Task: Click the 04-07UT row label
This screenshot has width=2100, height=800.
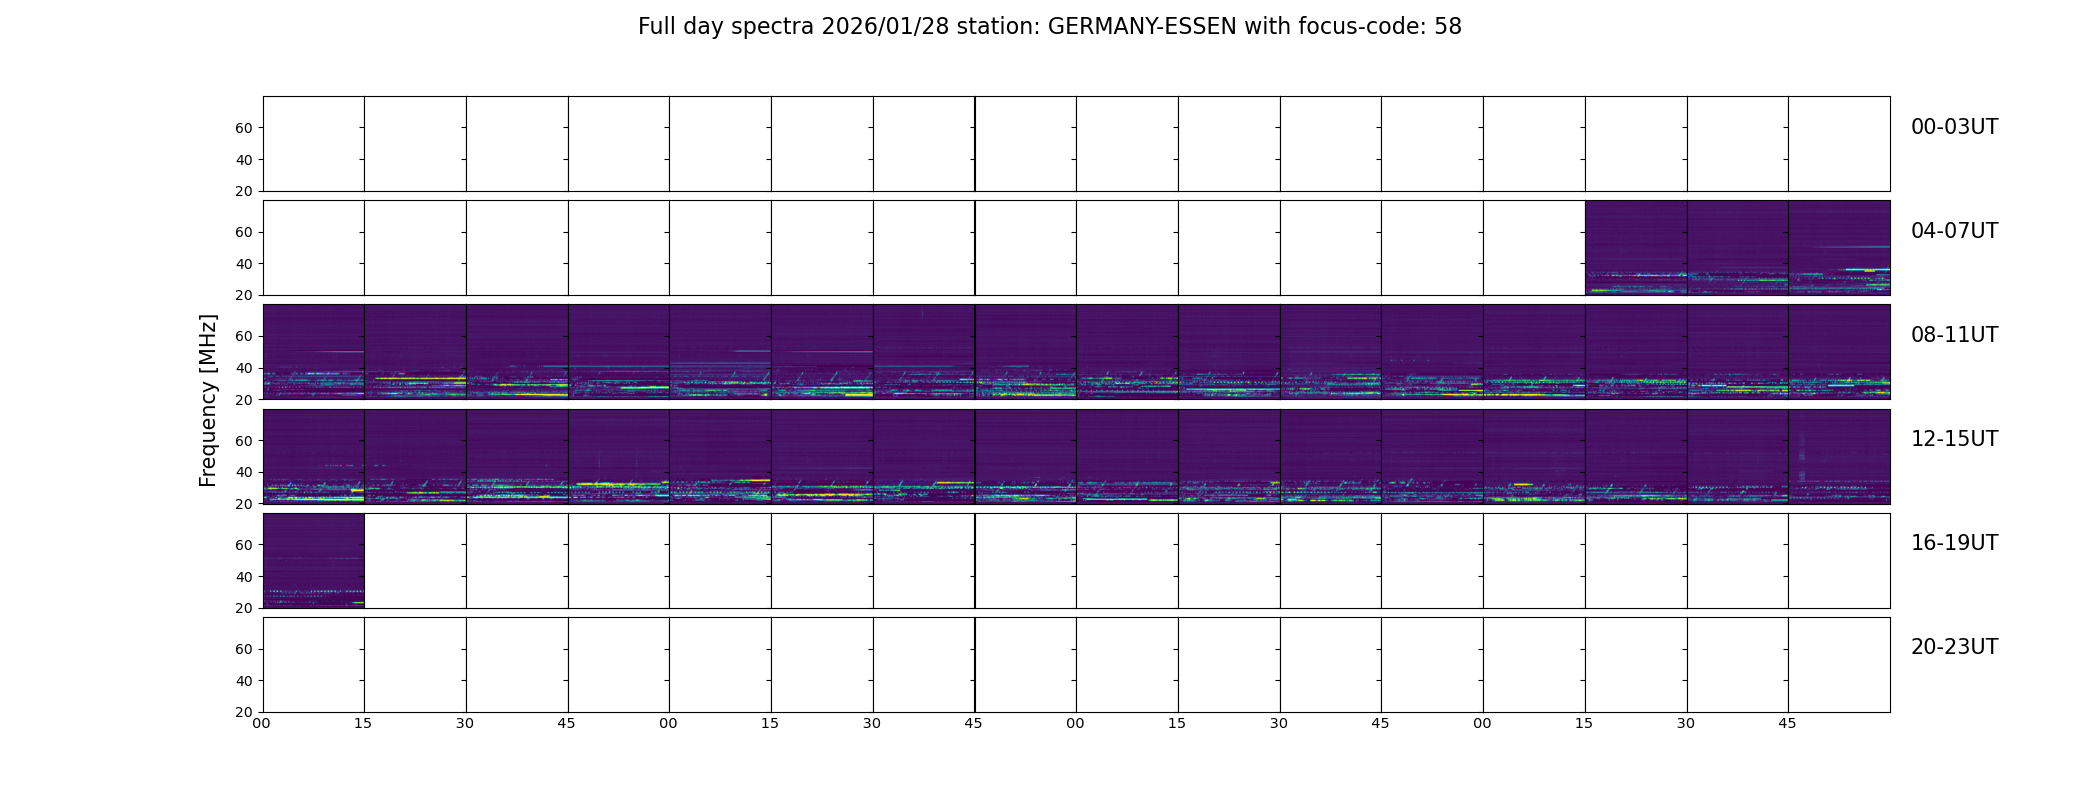Action: pyautogui.click(x=1954, y=231)
